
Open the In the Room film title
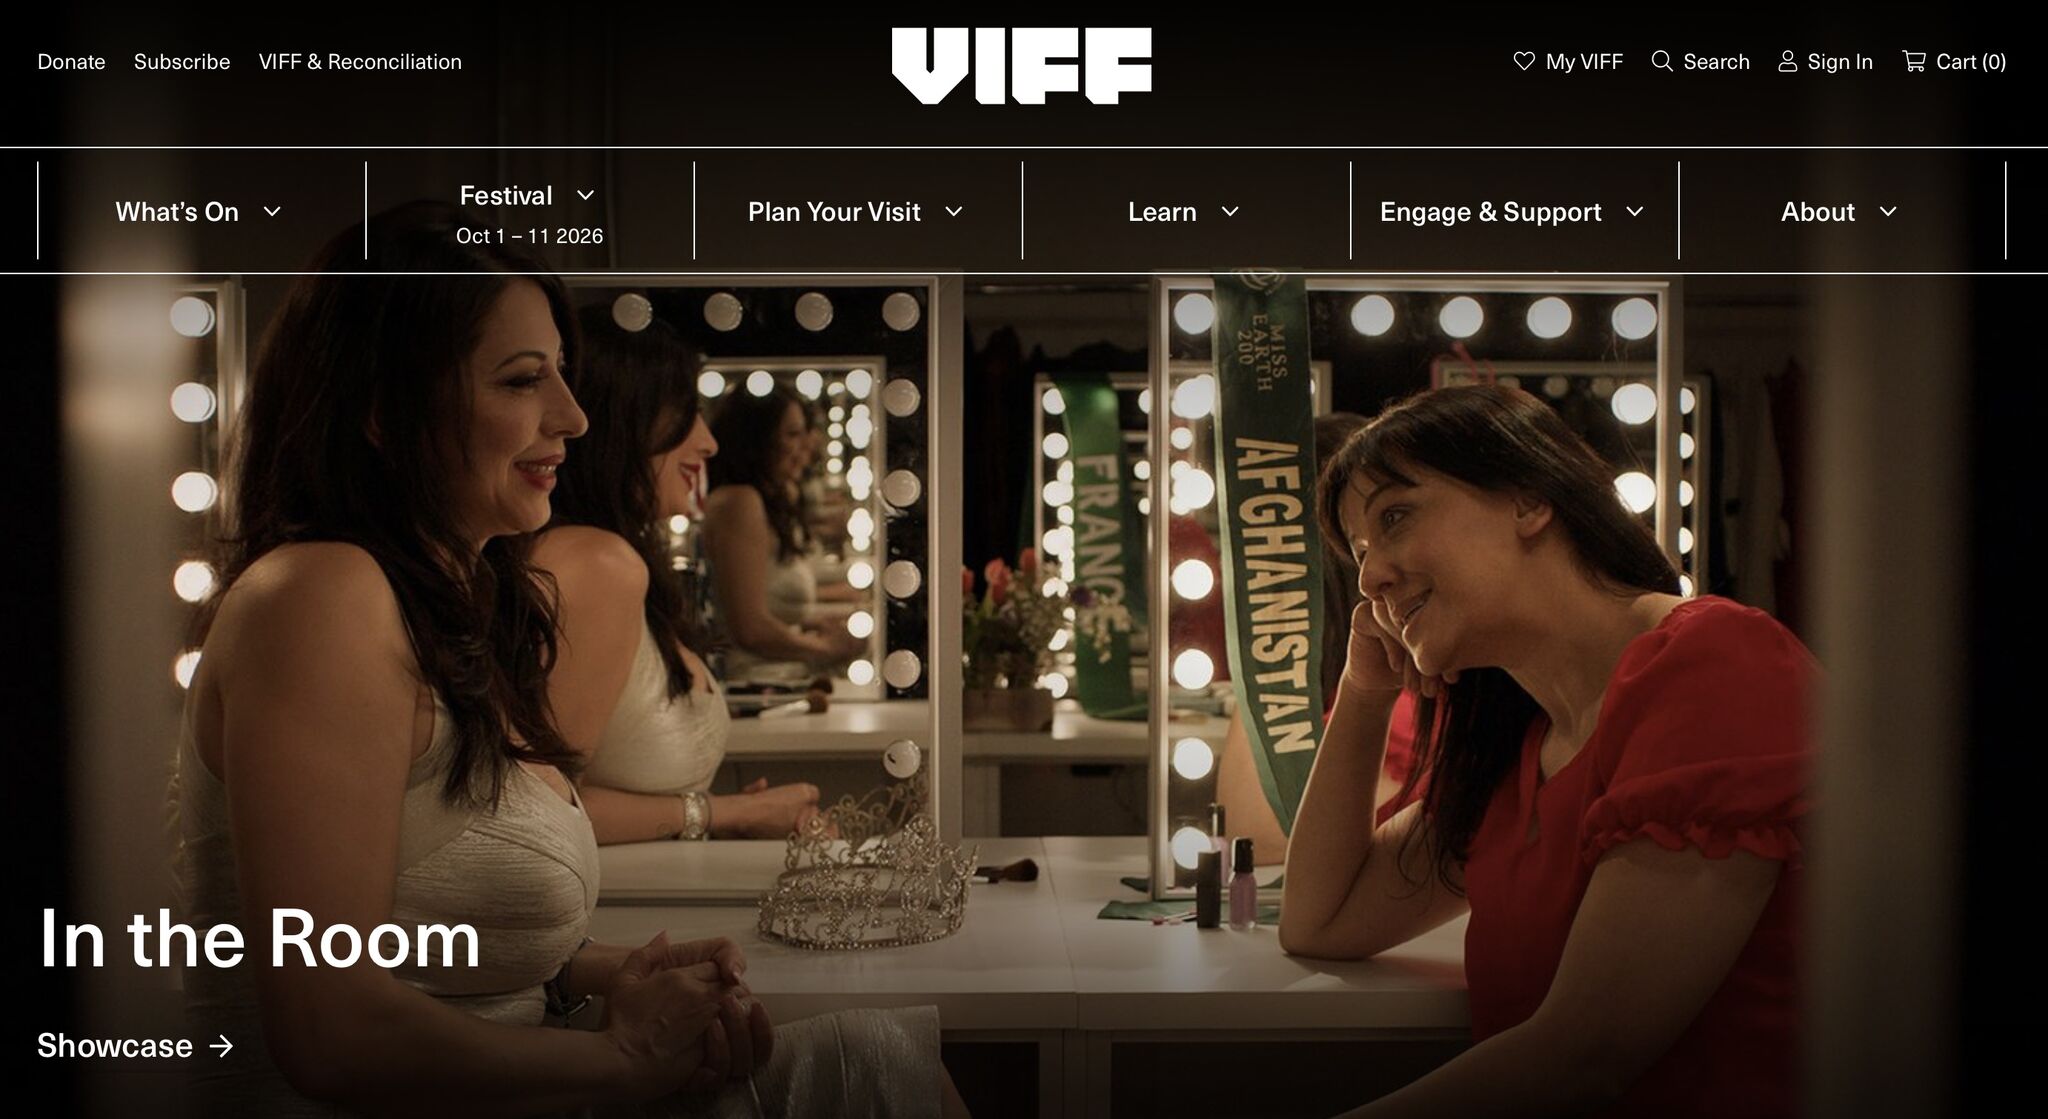(x=259, y=938)
